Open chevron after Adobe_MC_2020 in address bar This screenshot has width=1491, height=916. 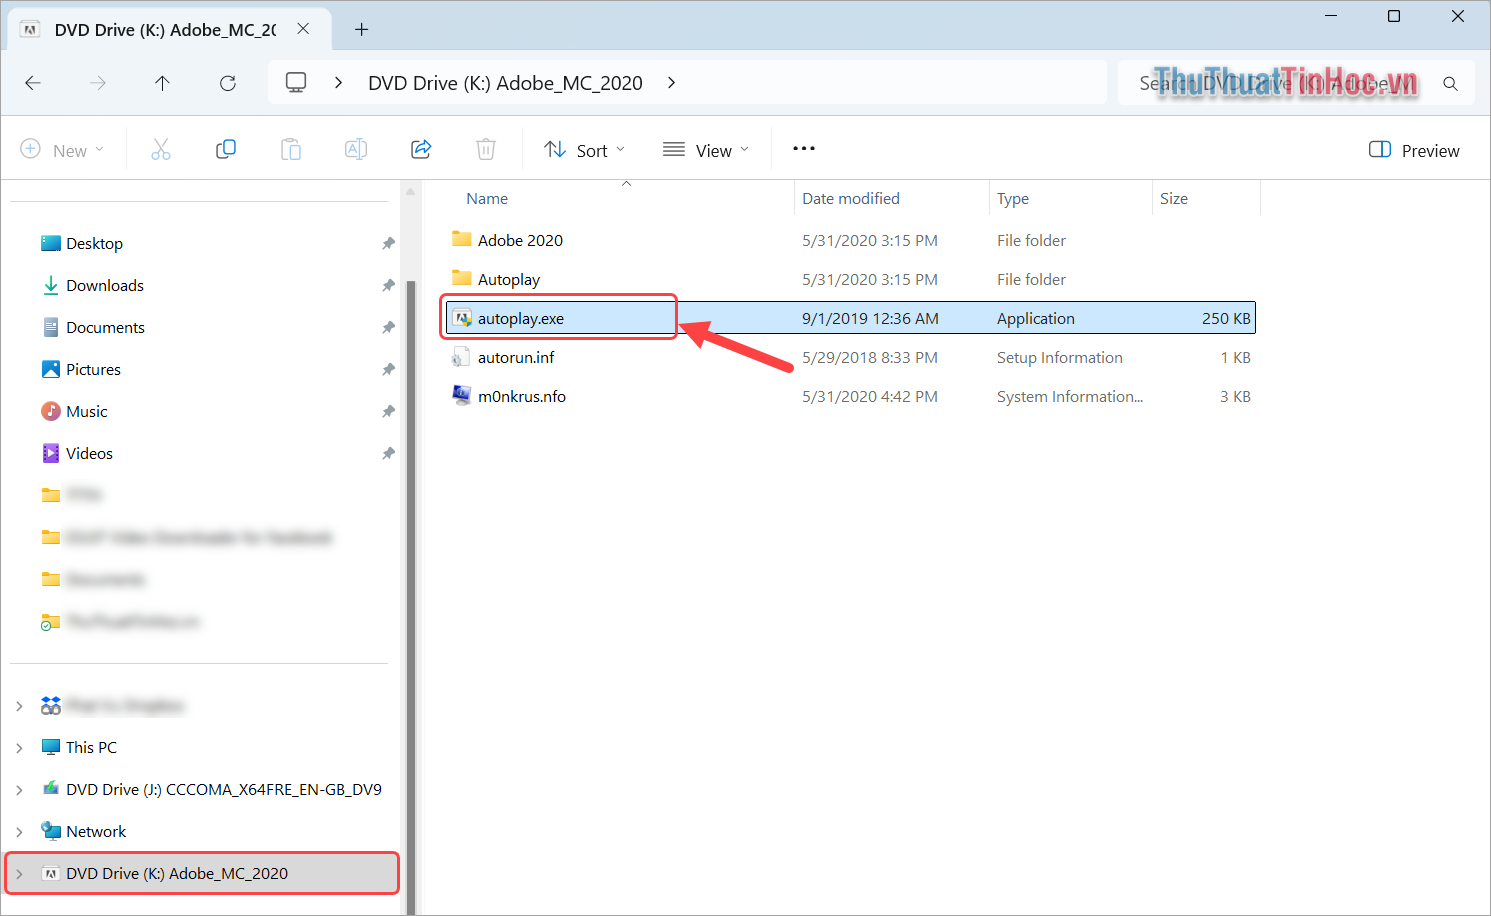(x=672, y=83)
